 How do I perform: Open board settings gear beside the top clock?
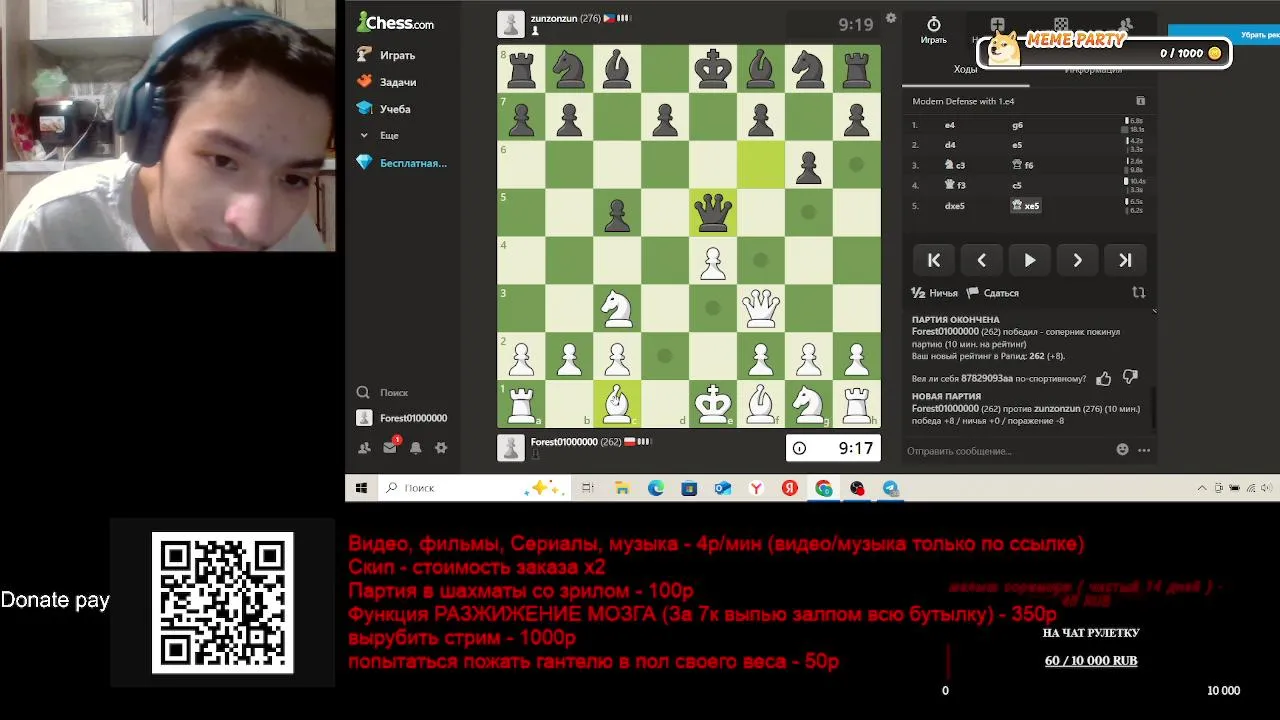pyautogui.click(x=891, y=18)
